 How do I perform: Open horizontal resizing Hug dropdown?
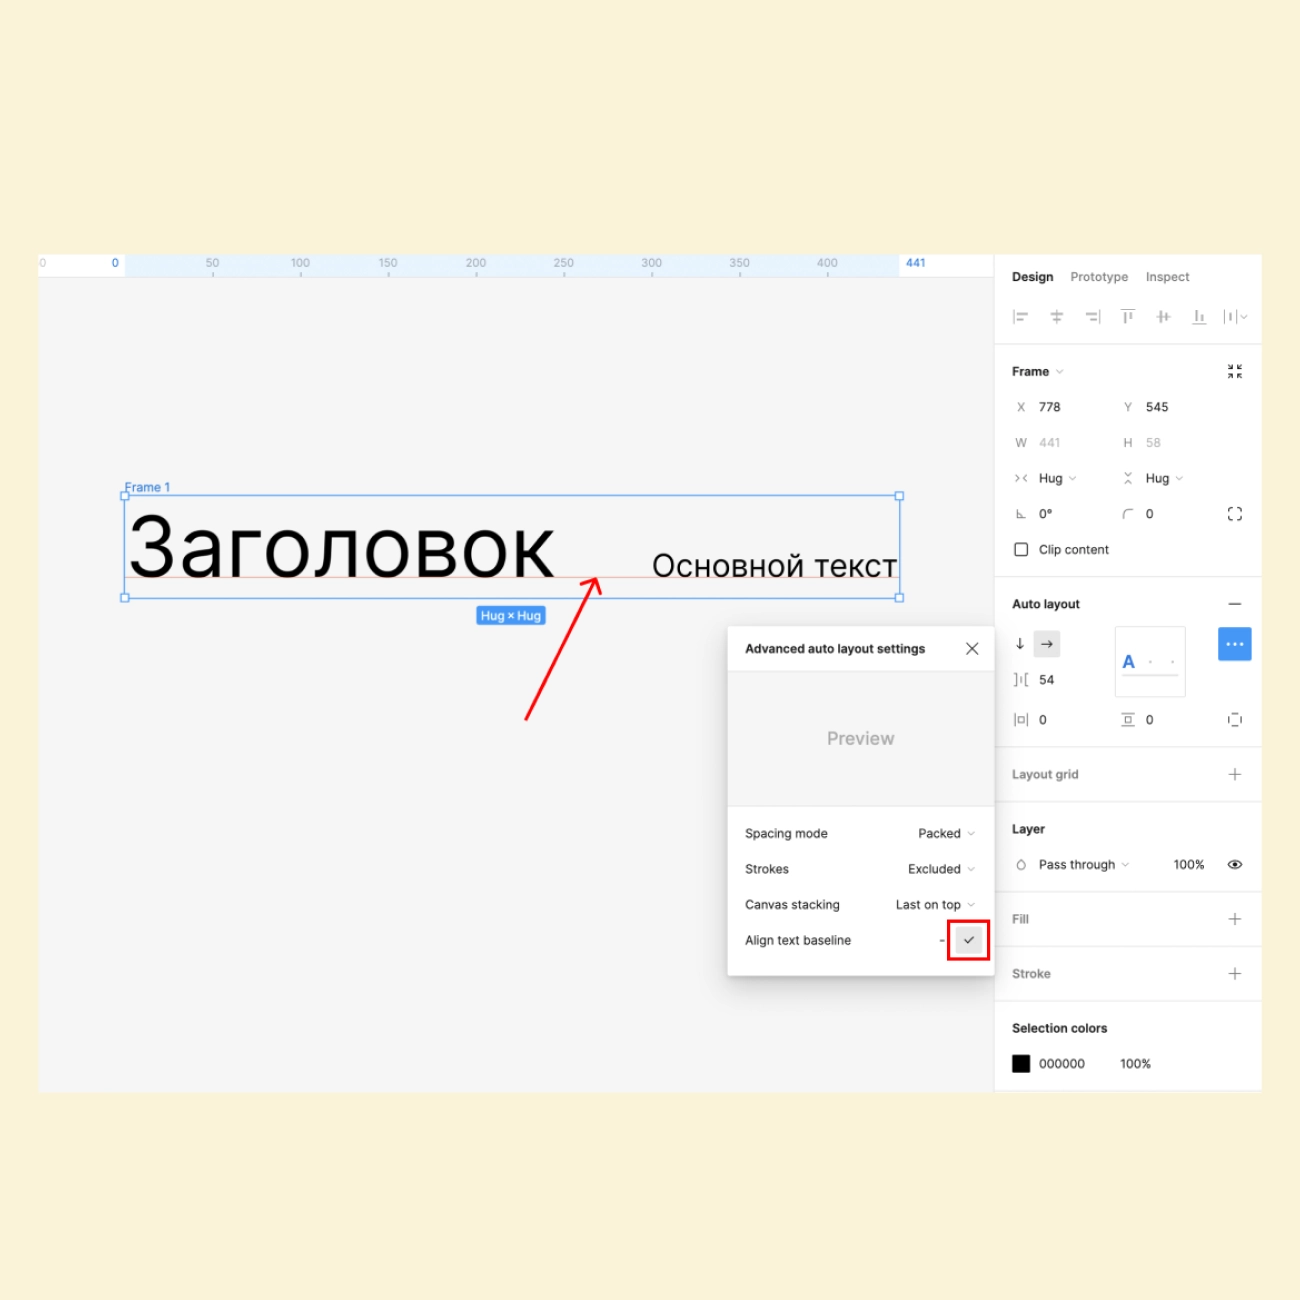1057,478
